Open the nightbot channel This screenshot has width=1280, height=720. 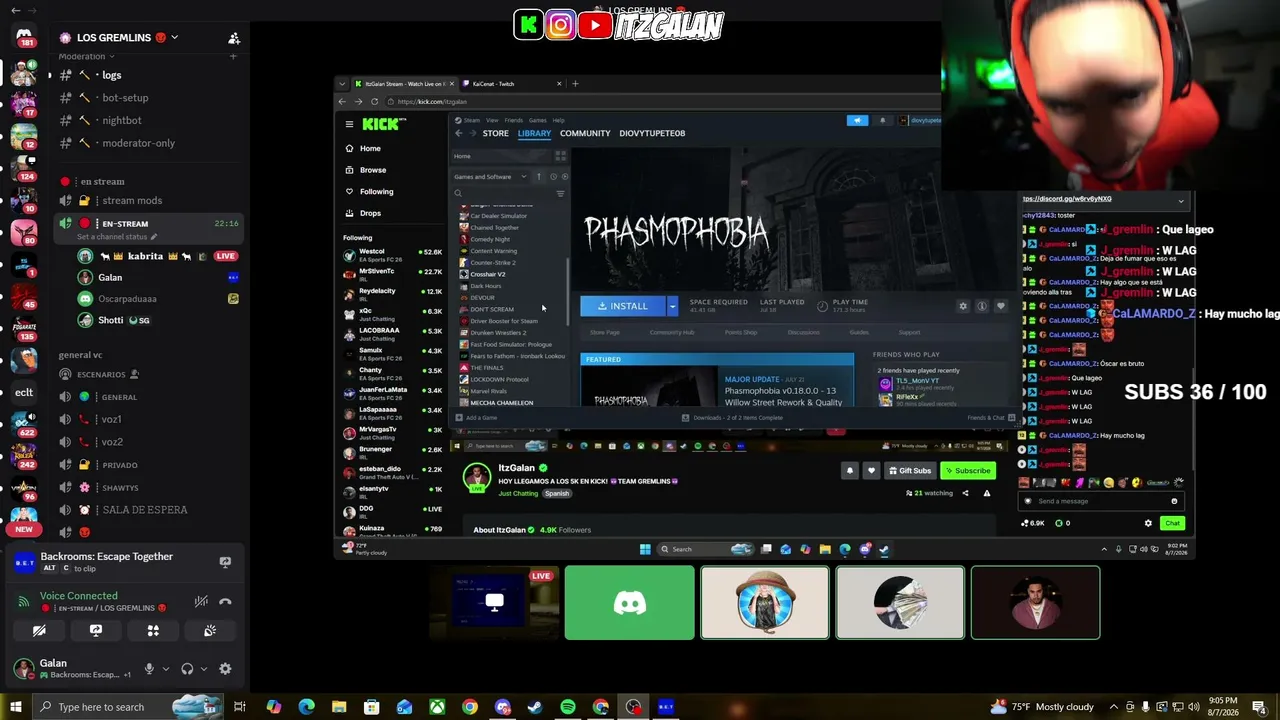coord(148,120)
